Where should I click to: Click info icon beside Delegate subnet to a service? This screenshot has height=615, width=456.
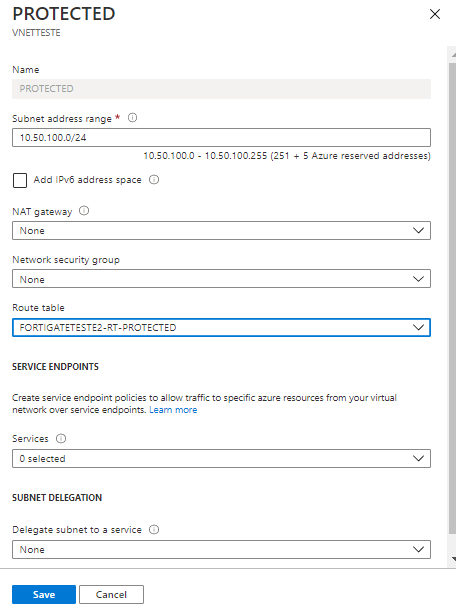(154, 529)
